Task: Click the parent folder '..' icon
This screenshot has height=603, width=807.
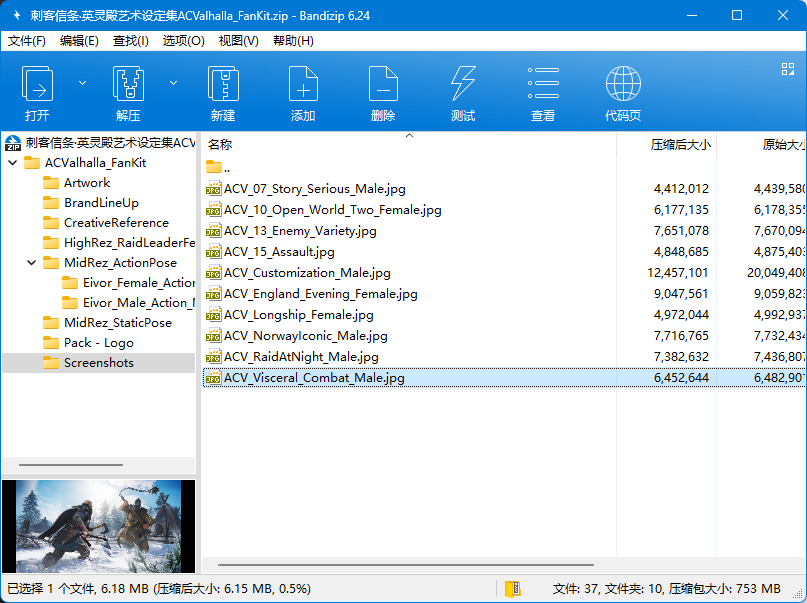Action: (x=214, y=167)
